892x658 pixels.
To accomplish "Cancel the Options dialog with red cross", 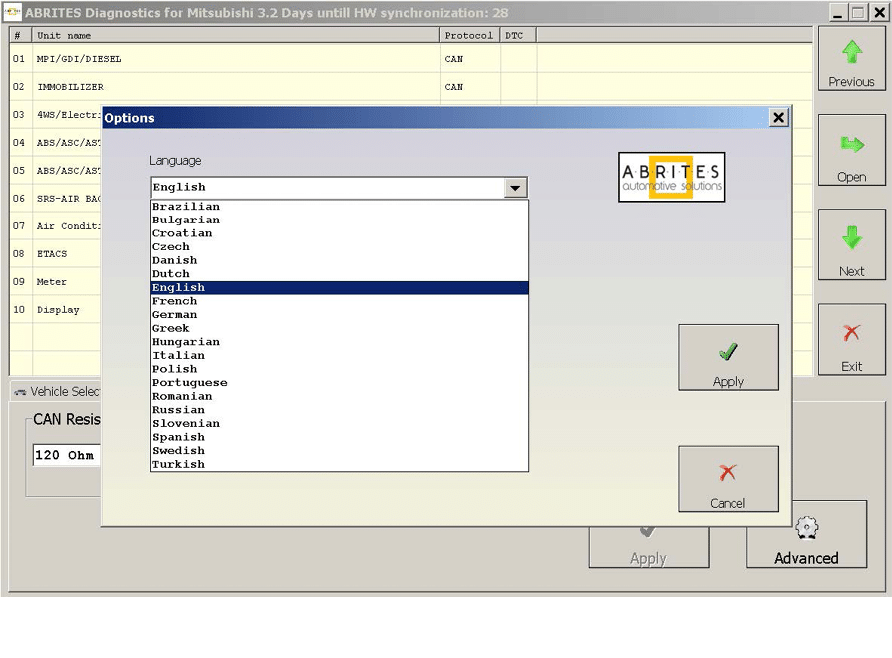I will pyautogui.click(x=728, y=478).
